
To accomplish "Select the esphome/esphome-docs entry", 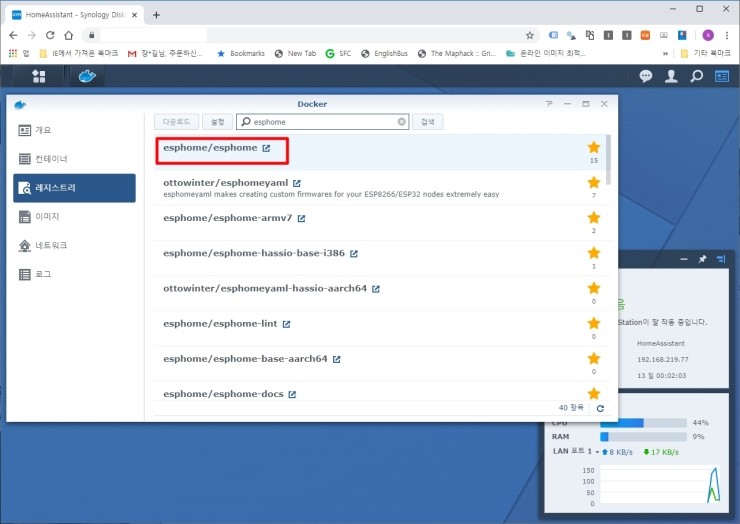I will (381, 391).
